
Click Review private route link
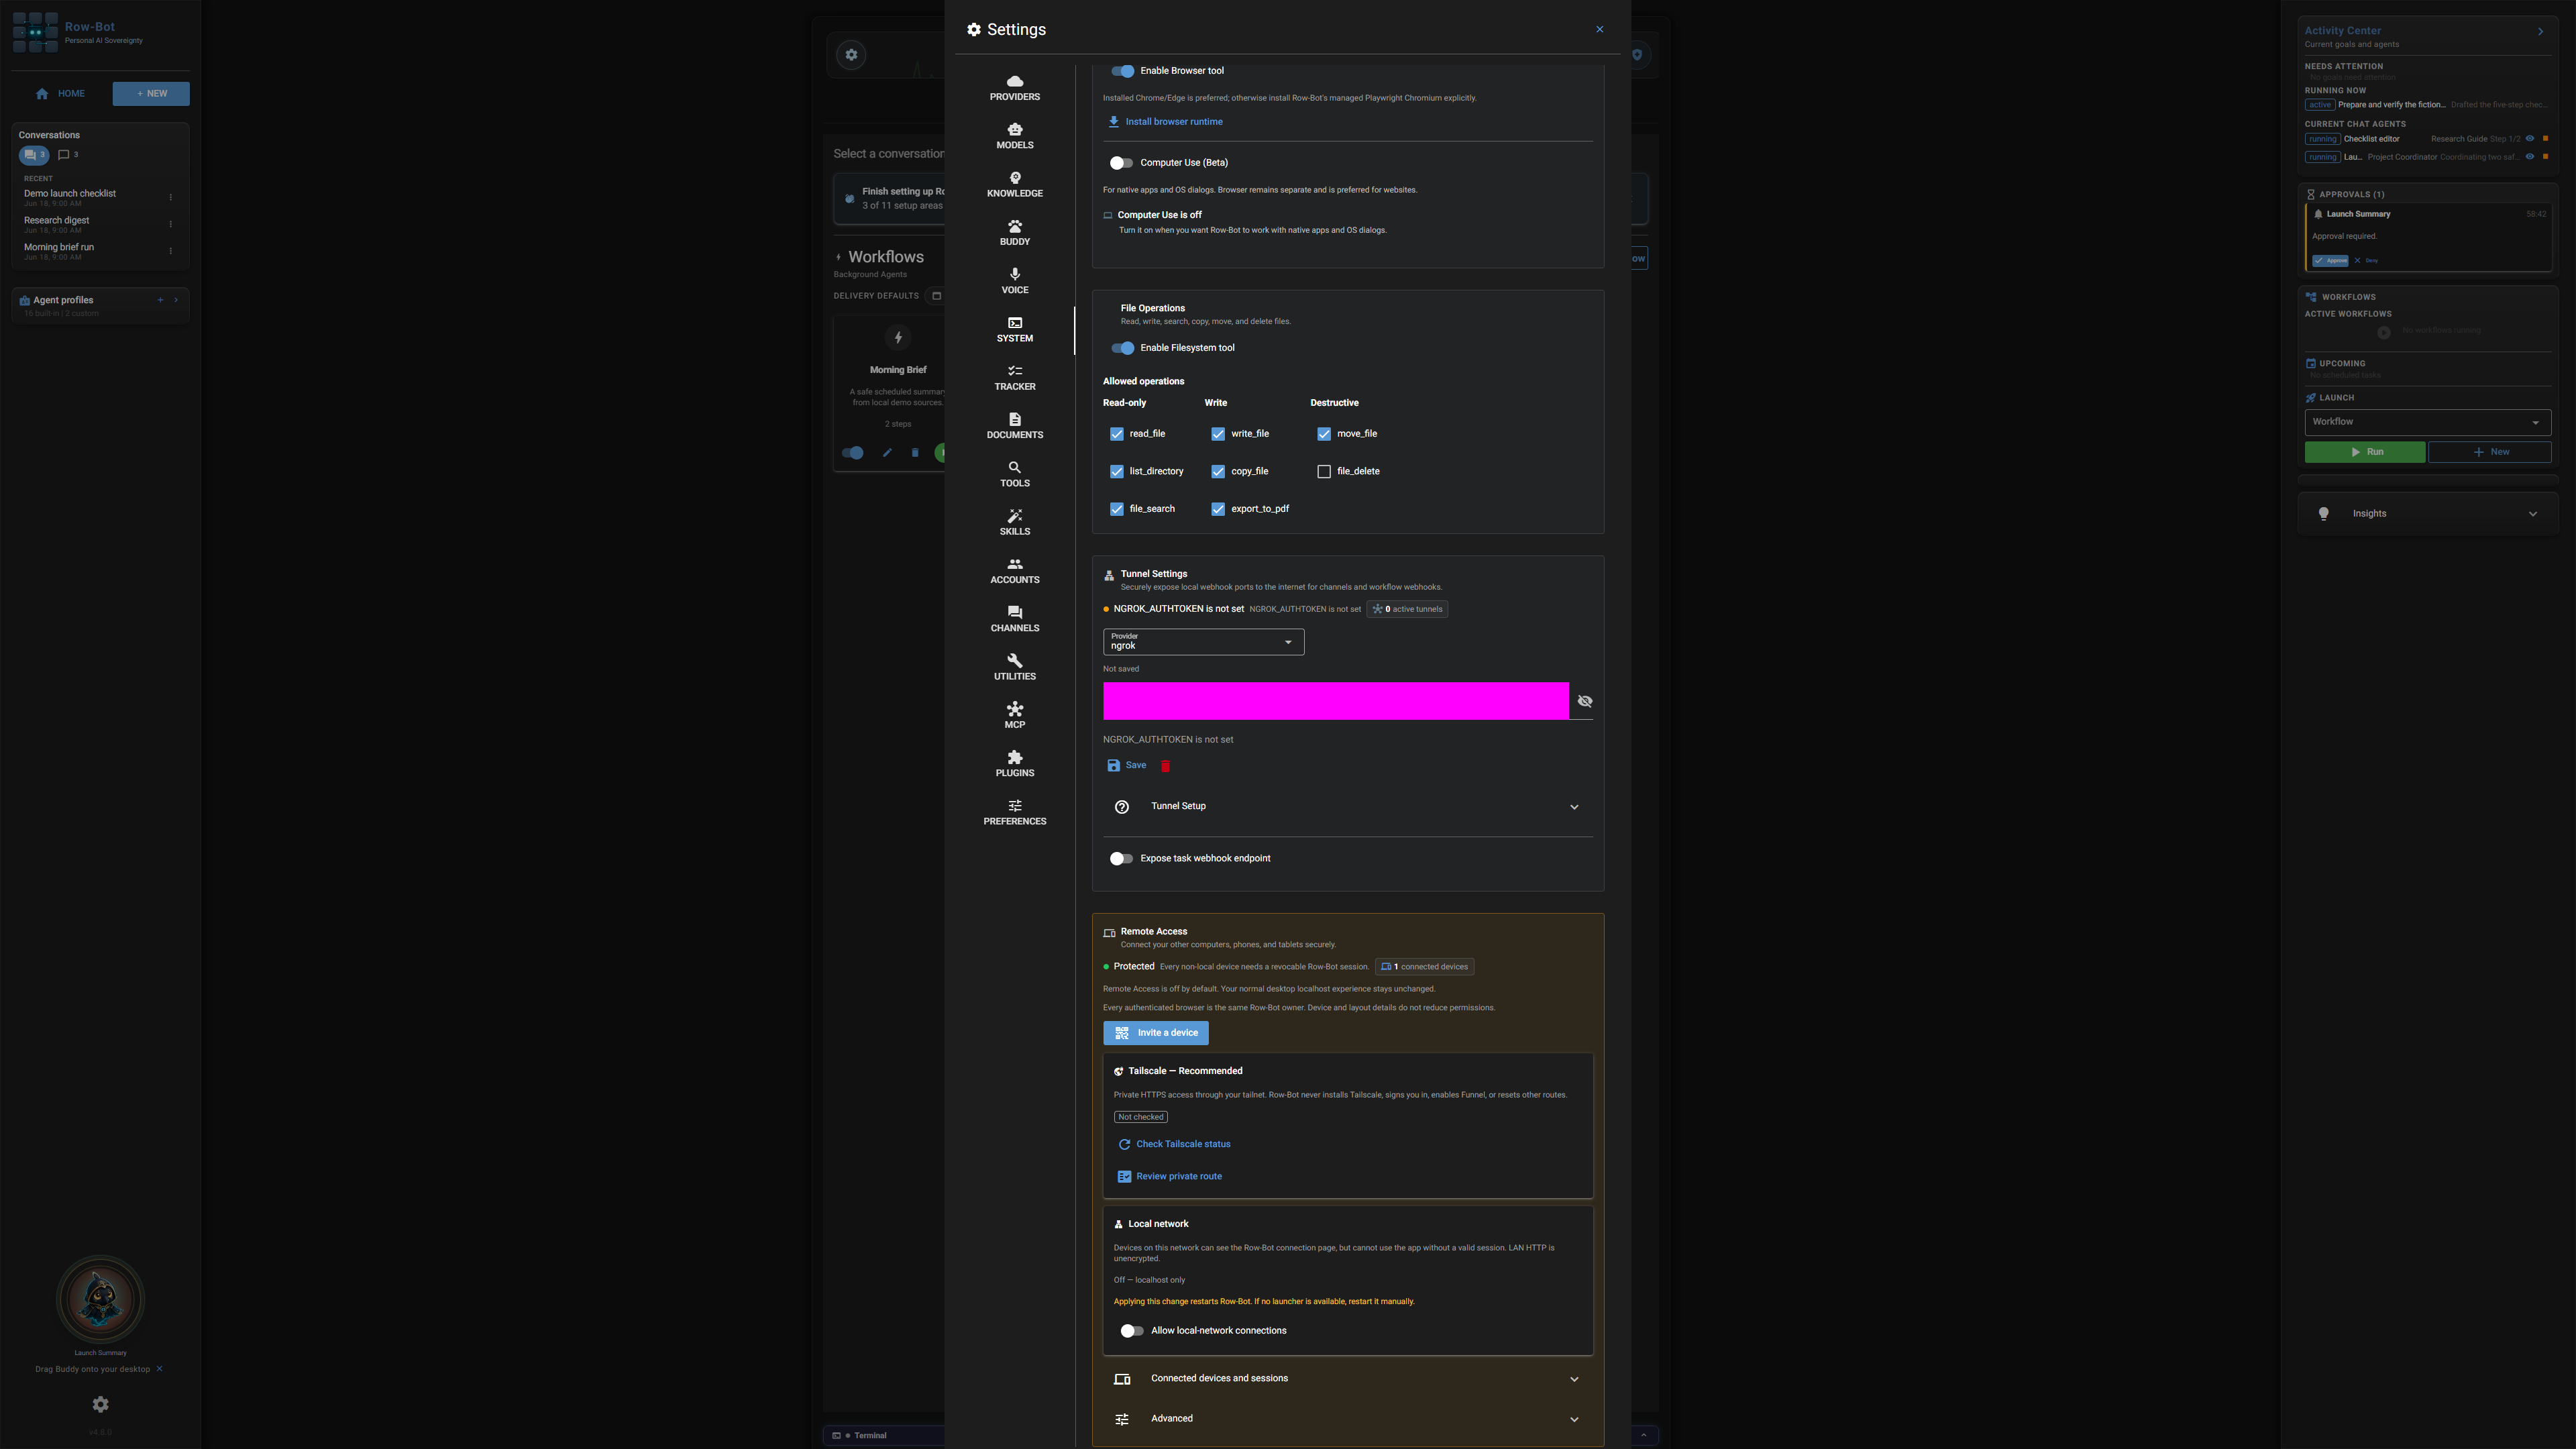click(x=1169, y=1177)
